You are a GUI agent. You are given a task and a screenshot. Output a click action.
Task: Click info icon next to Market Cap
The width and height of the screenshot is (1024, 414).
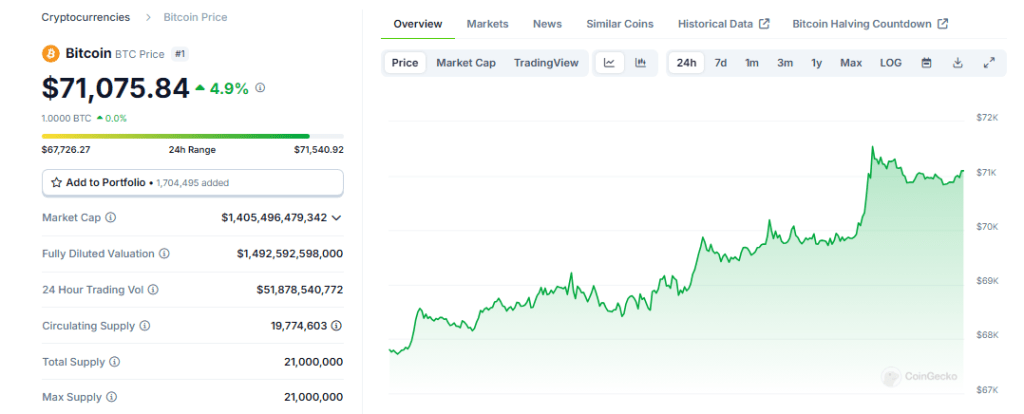[x=110, y=217]
